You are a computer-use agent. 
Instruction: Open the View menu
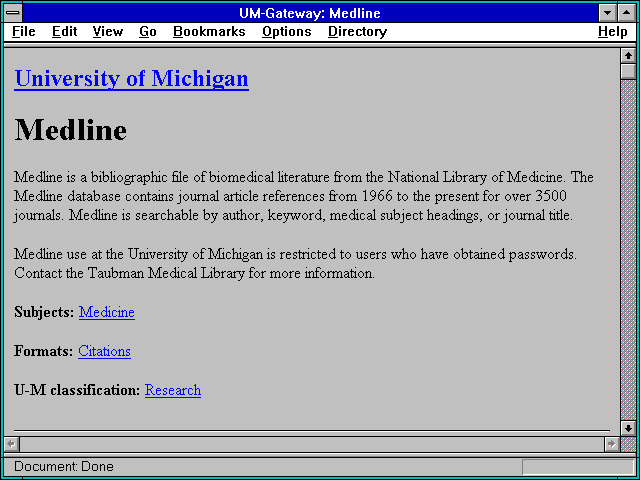coord(108,32)
